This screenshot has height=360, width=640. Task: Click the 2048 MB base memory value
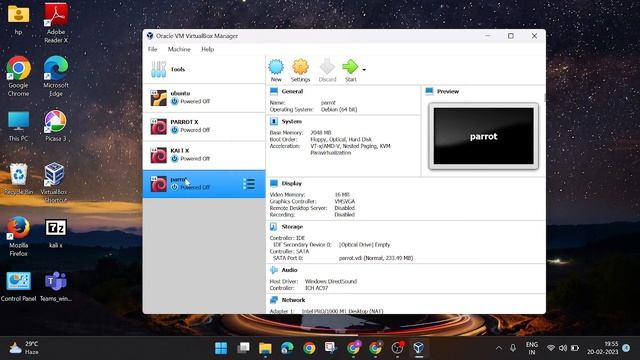click(x=321, y=133)
